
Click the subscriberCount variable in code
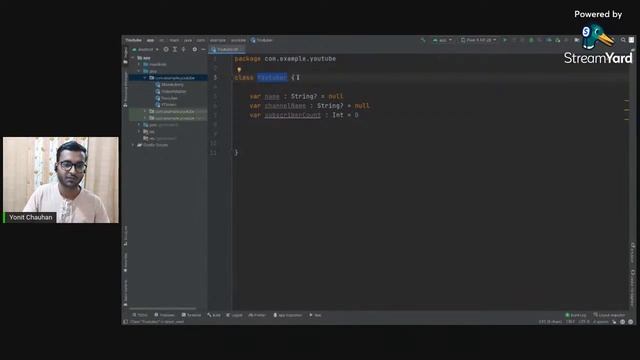[x=293, y=115]
